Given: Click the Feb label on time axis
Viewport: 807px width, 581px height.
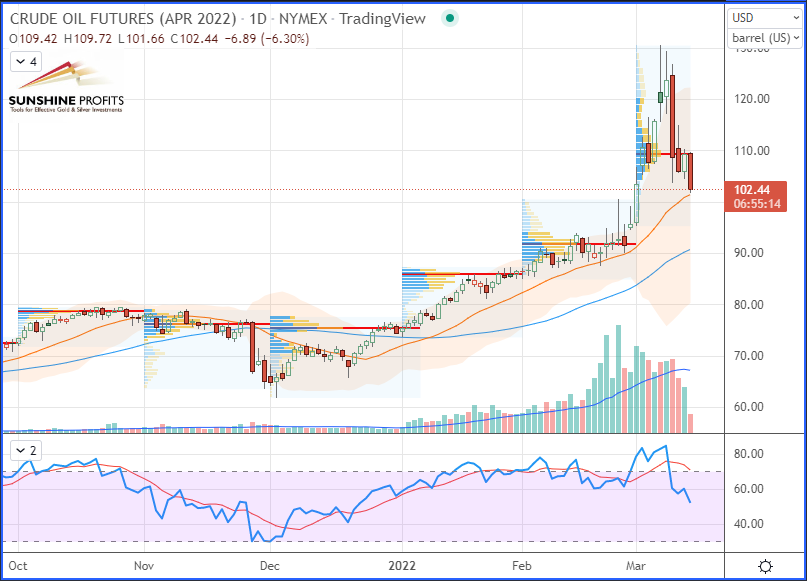Looking at the screenshot, I should tap(522, 566).
